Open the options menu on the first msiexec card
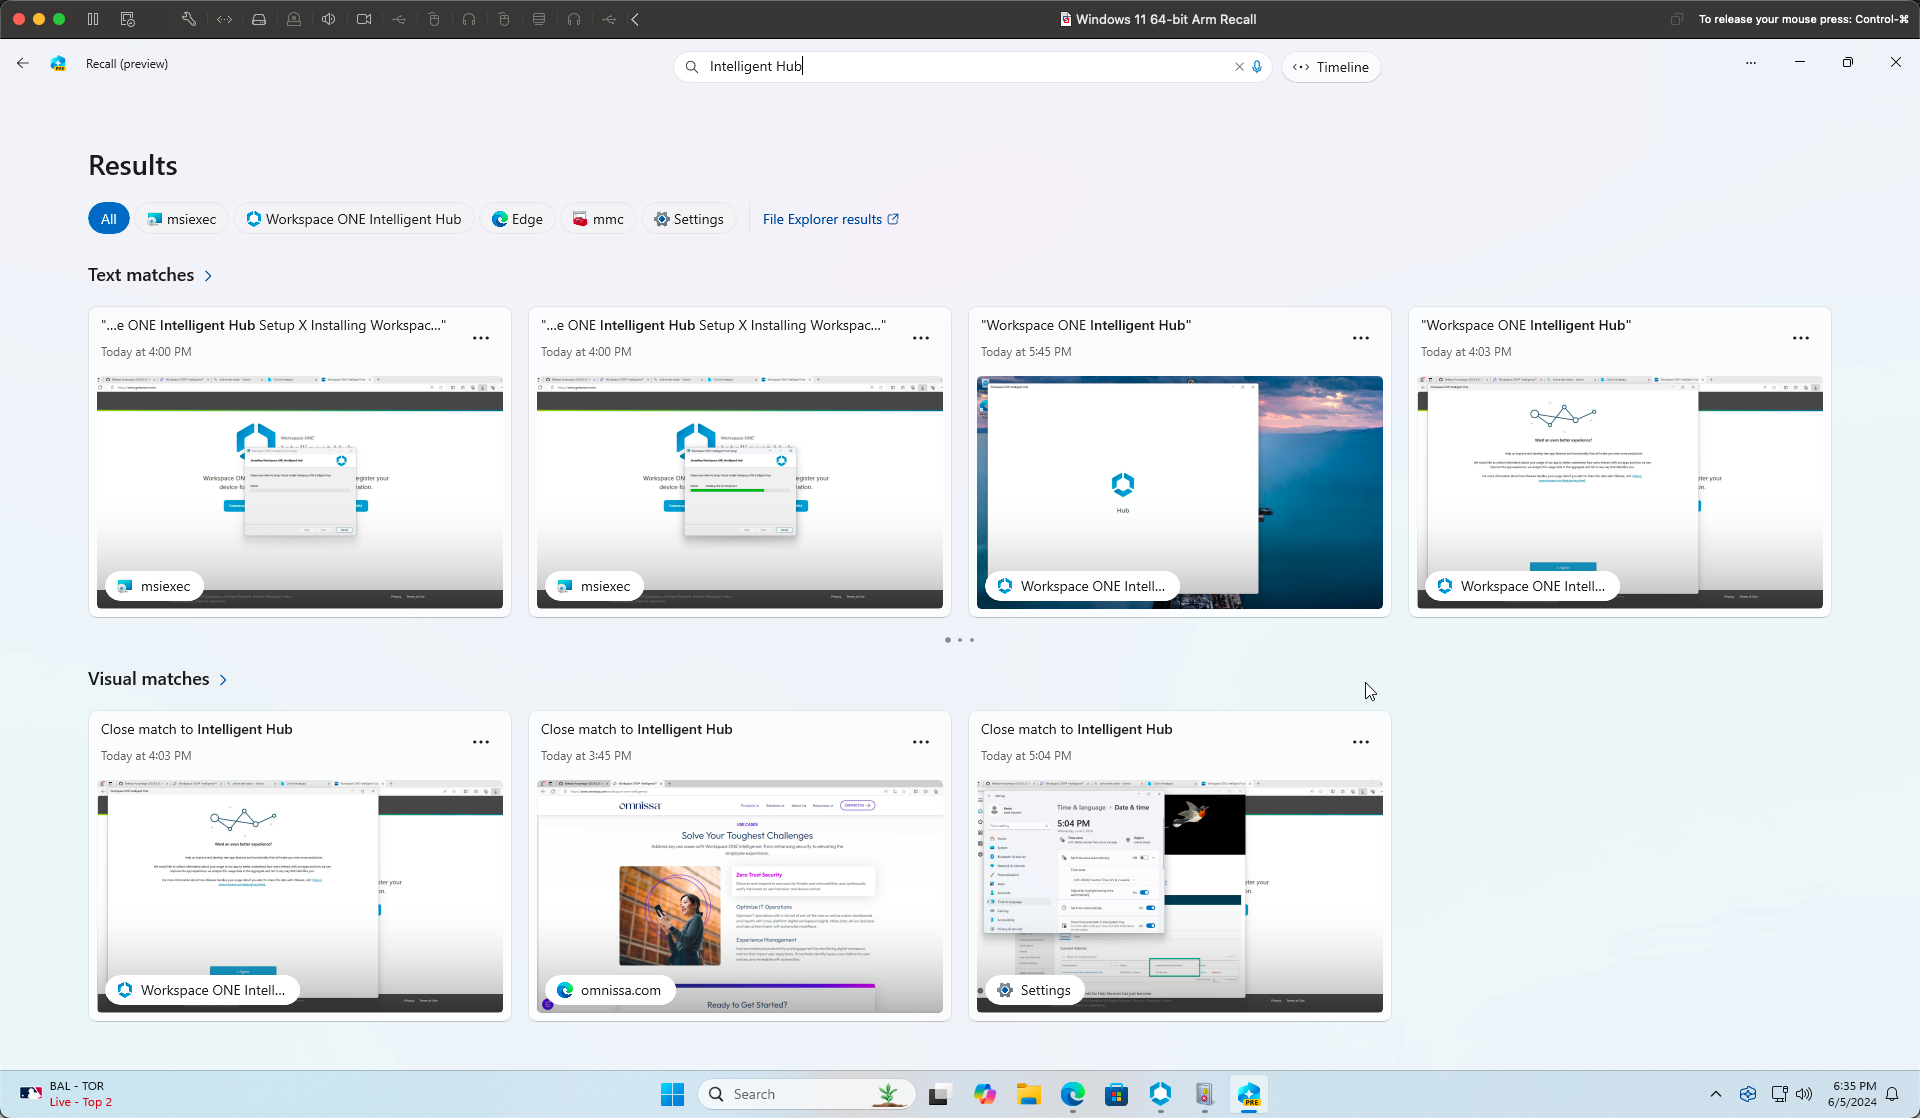 (x=481, y=338)
